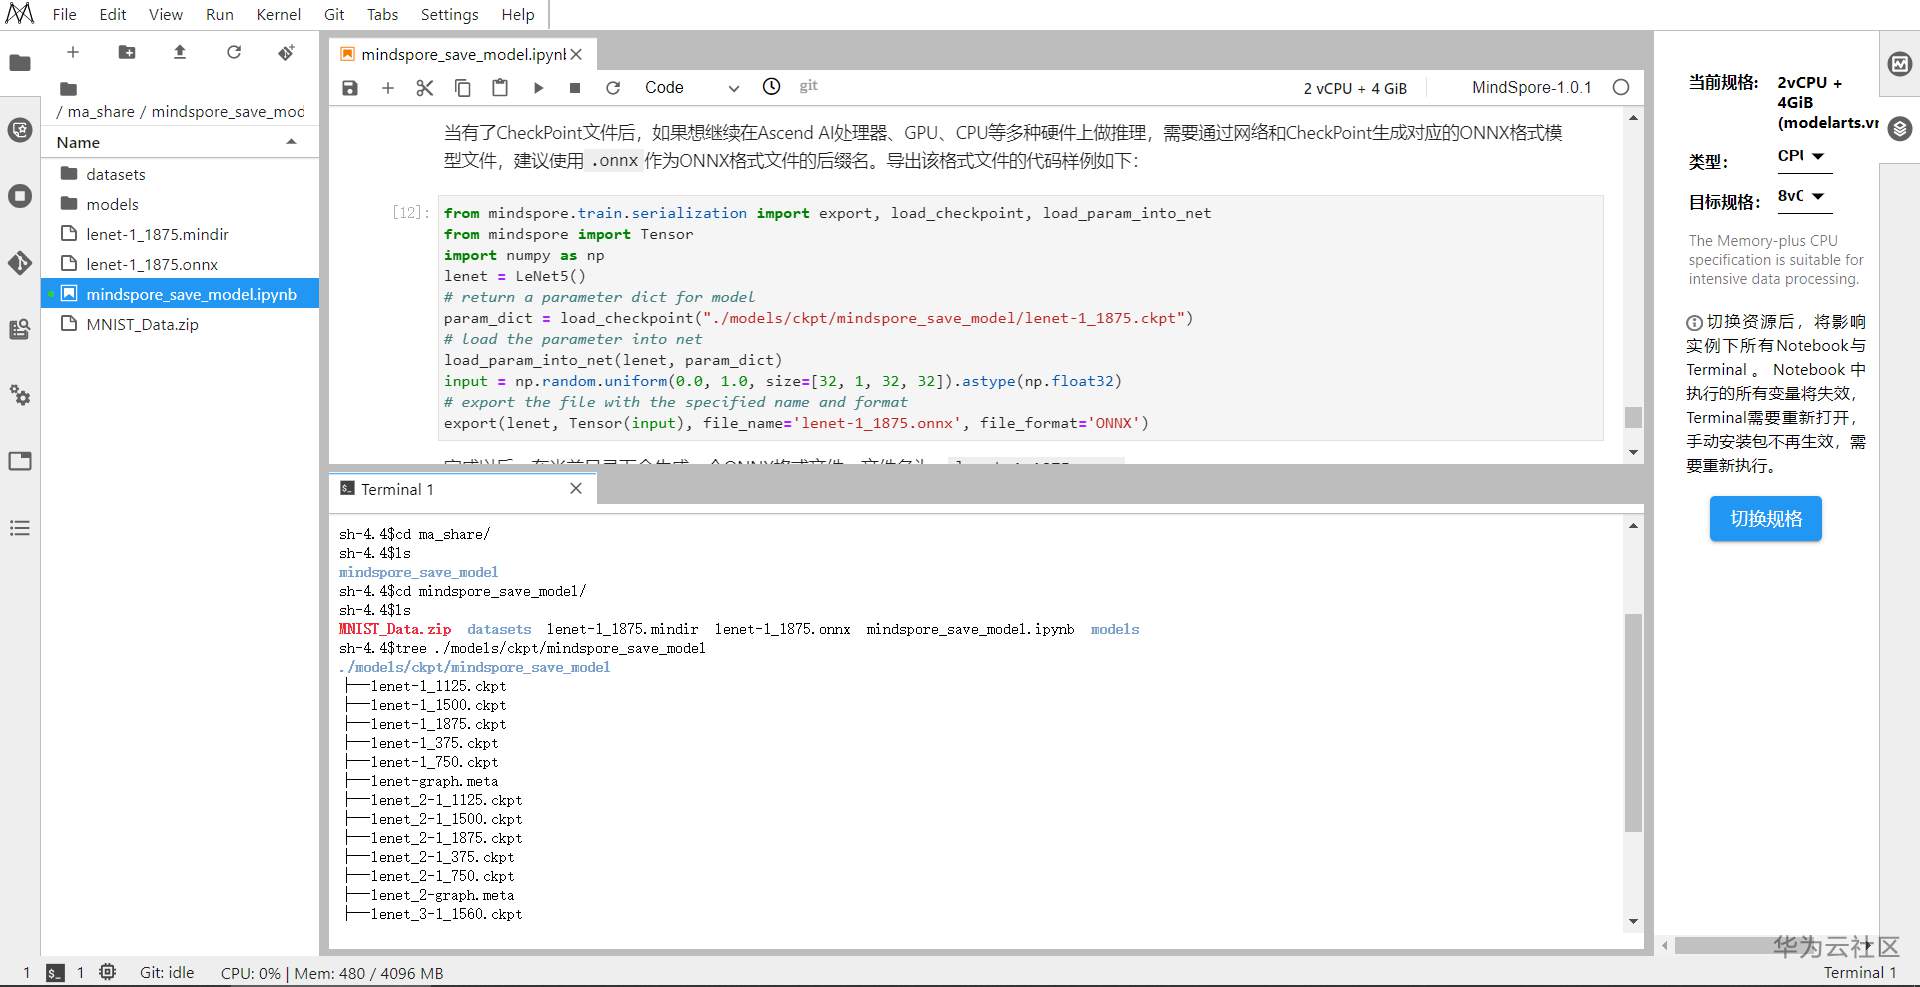1920x987 pixels.
Task: Open the Kernel menu
Action: pos(278,14)
